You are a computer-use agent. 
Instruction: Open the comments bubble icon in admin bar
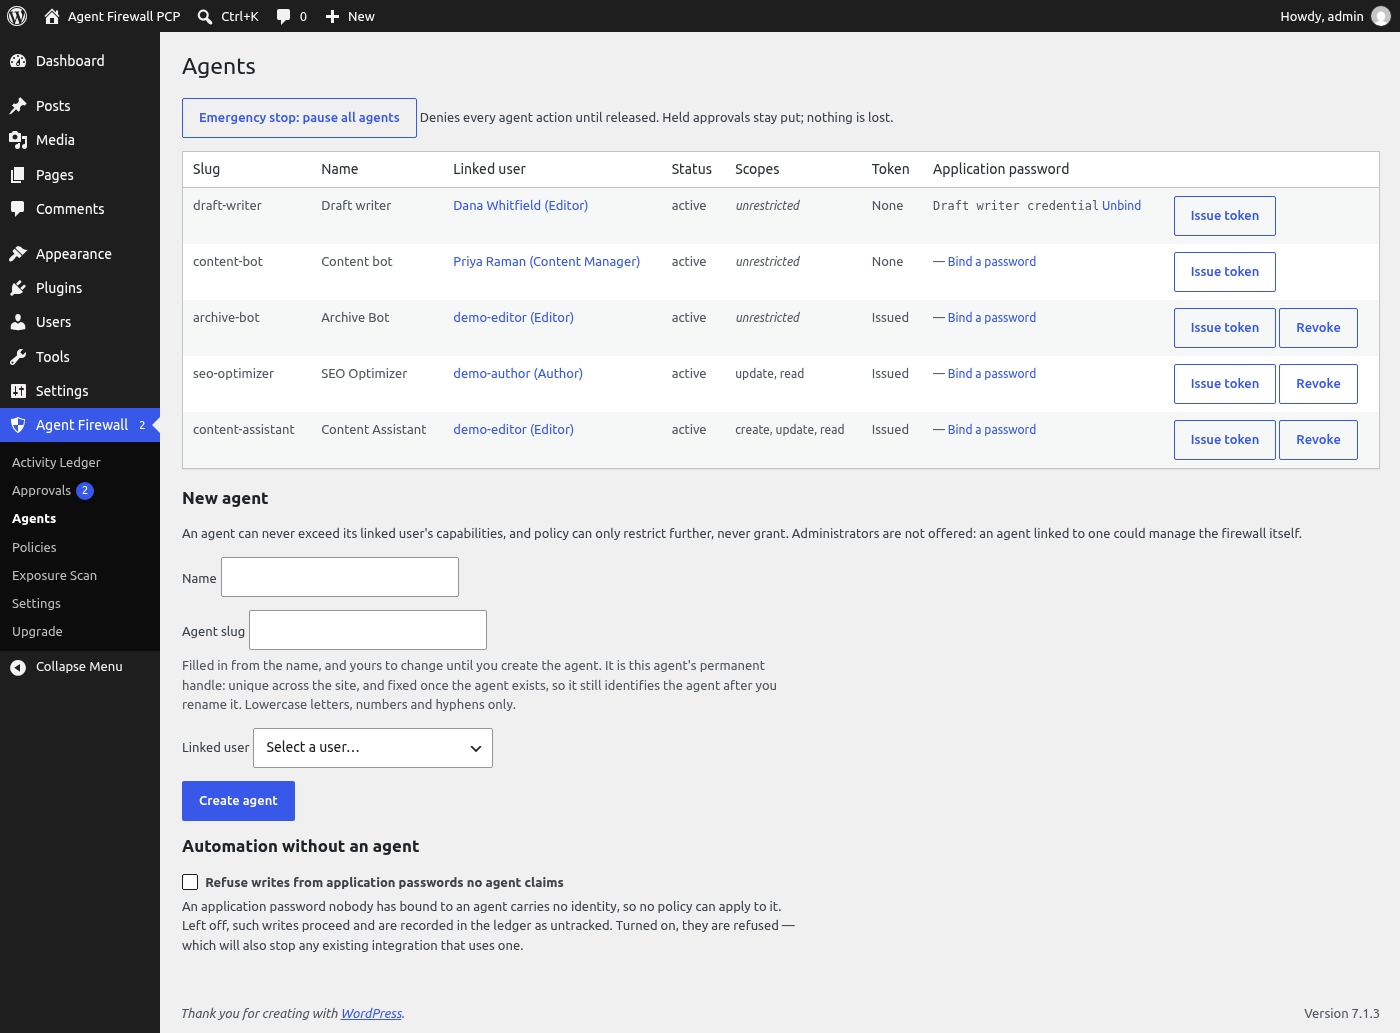coord(284,16)
